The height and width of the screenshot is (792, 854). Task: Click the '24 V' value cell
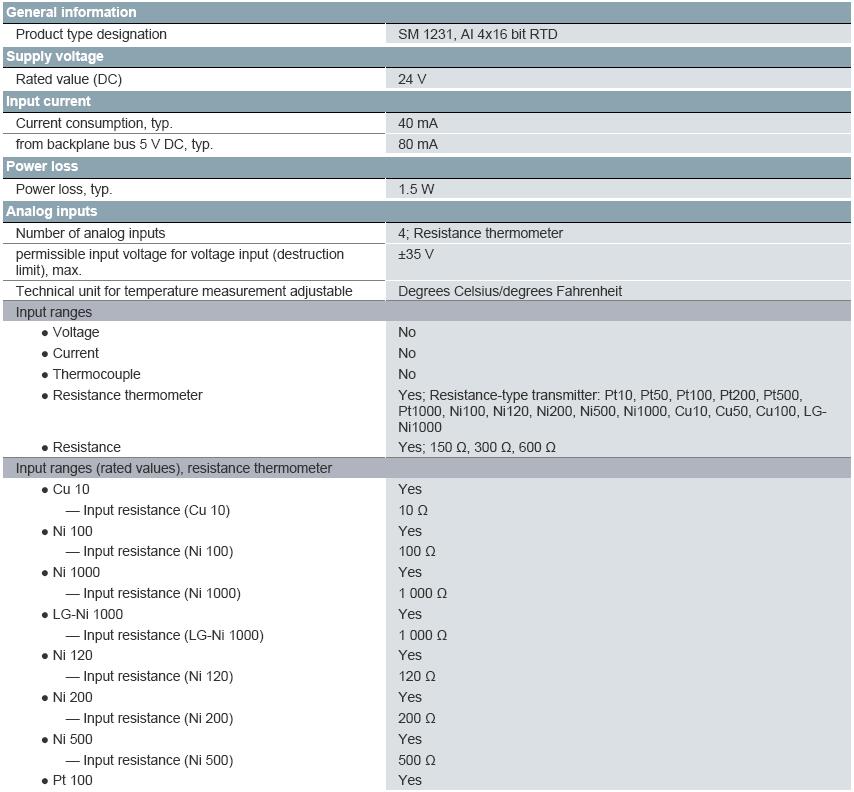(x=618, y=80)
